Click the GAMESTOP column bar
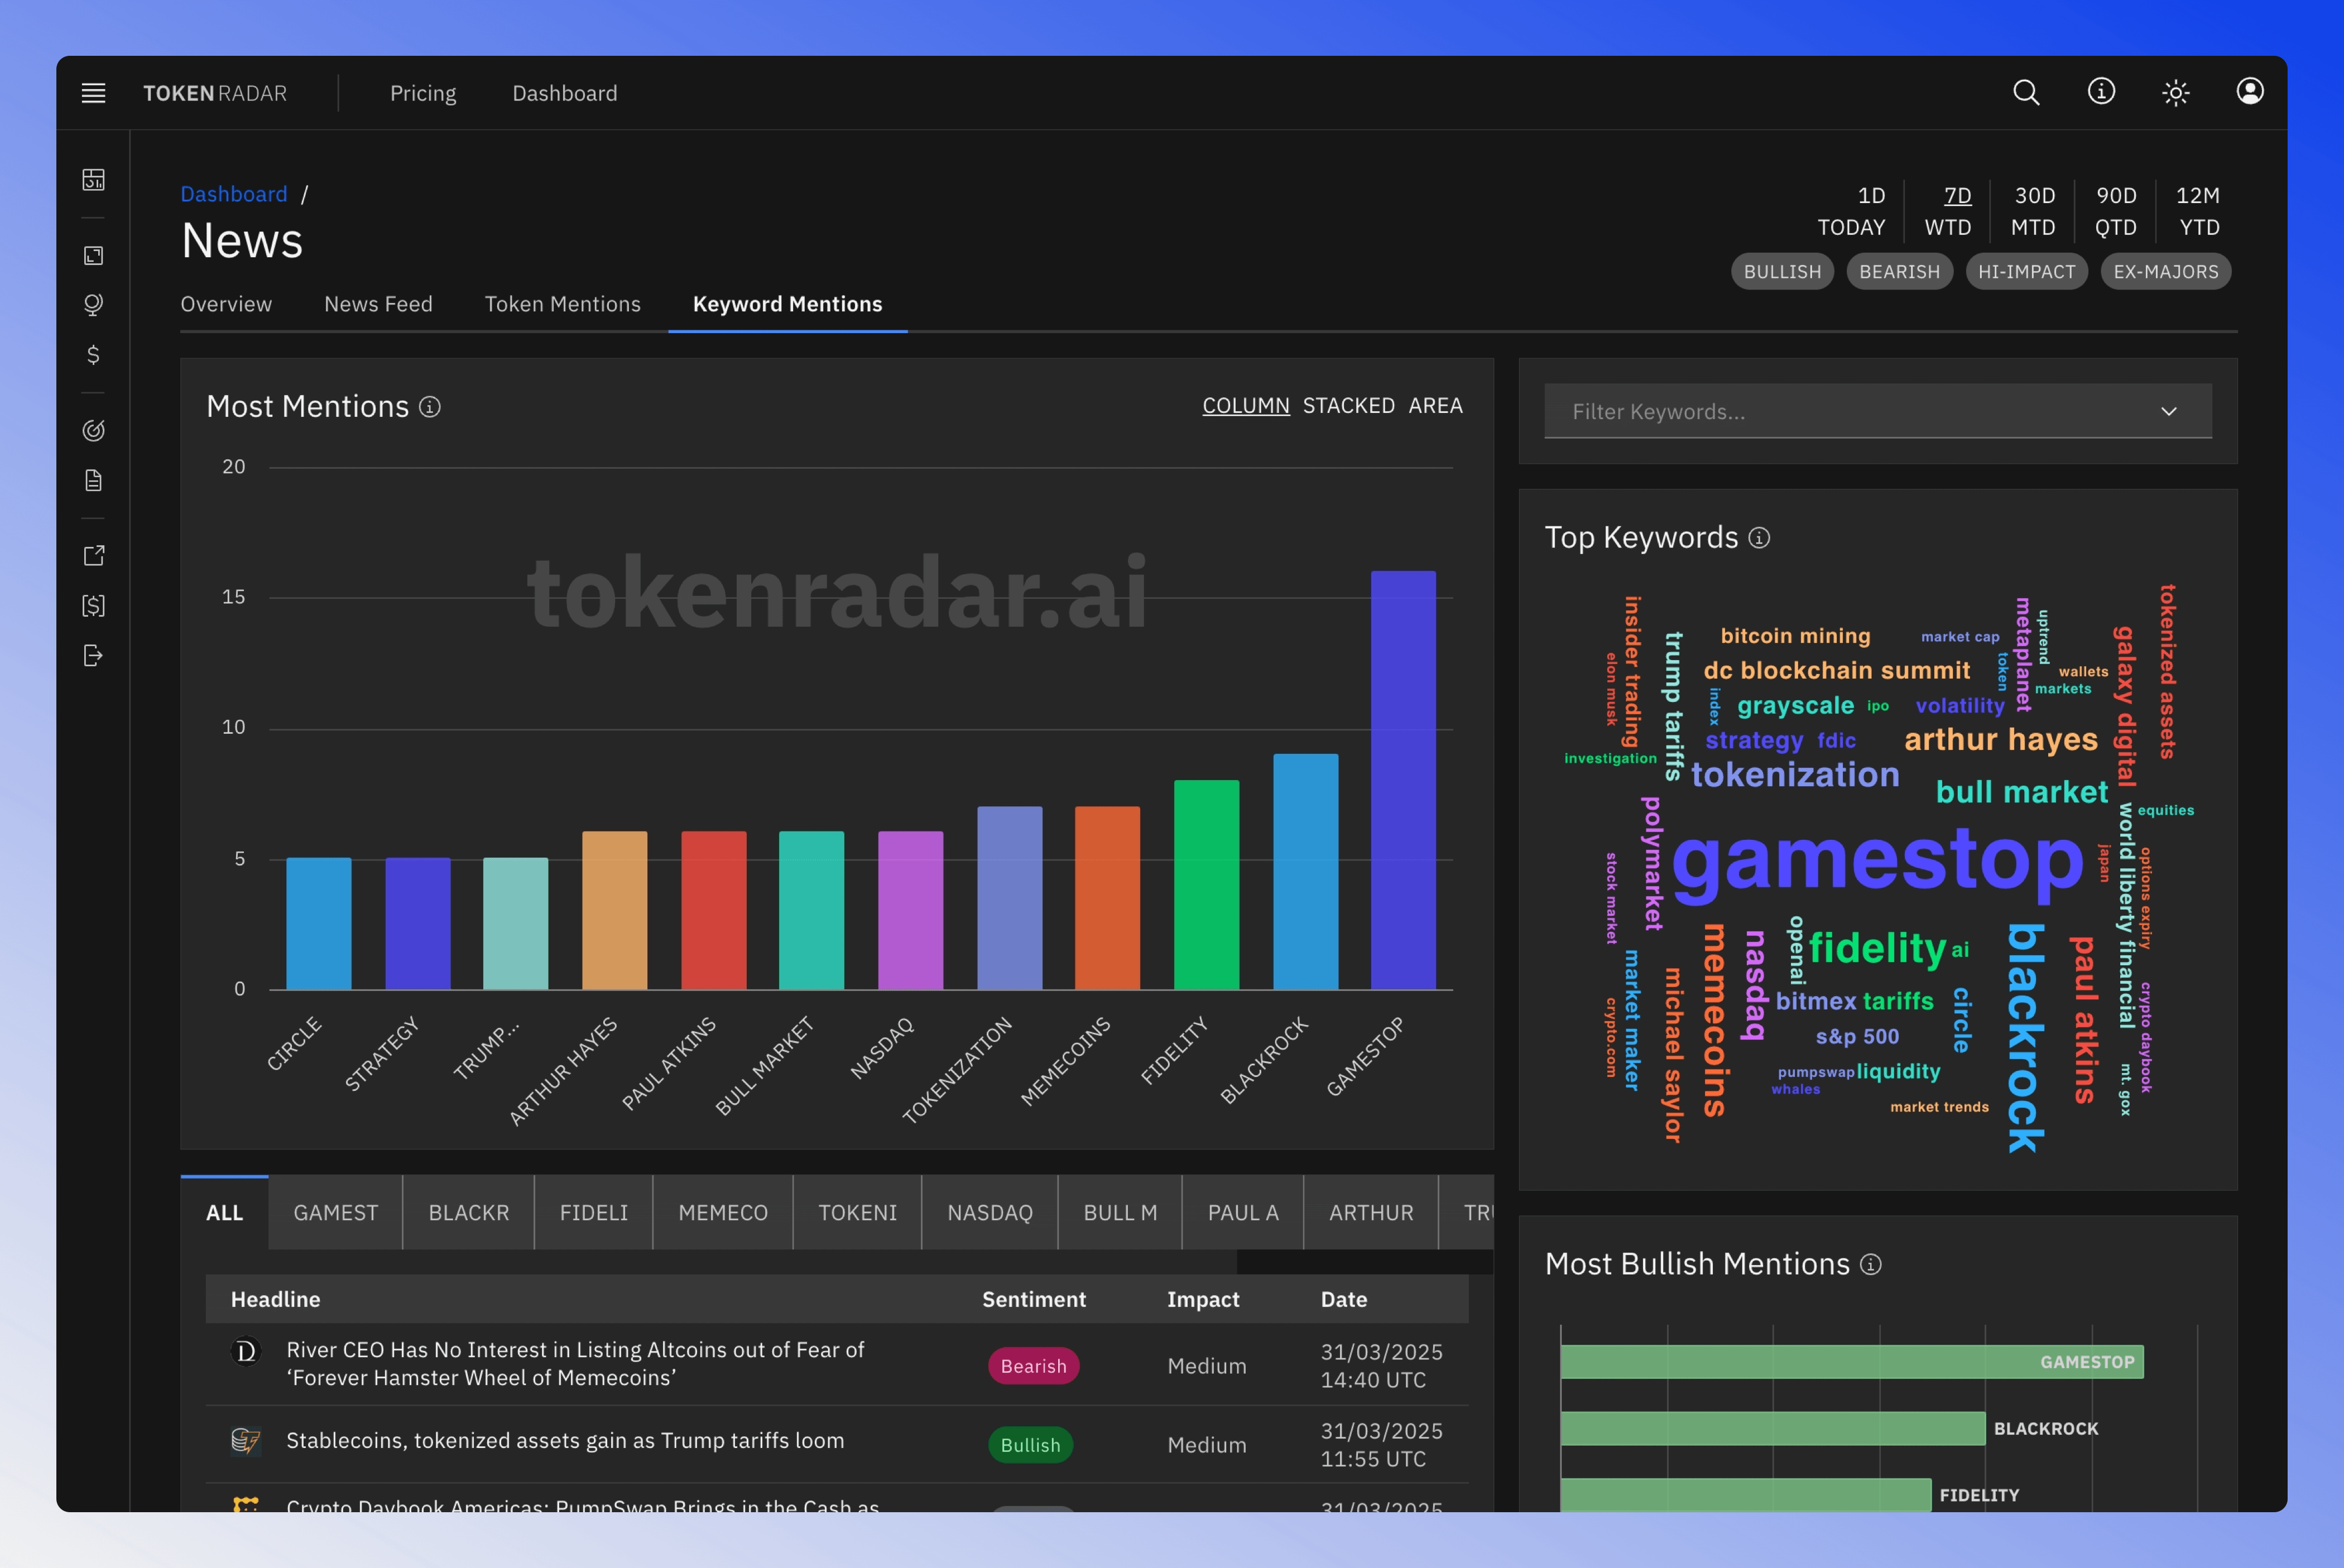 pos(1403,780)
